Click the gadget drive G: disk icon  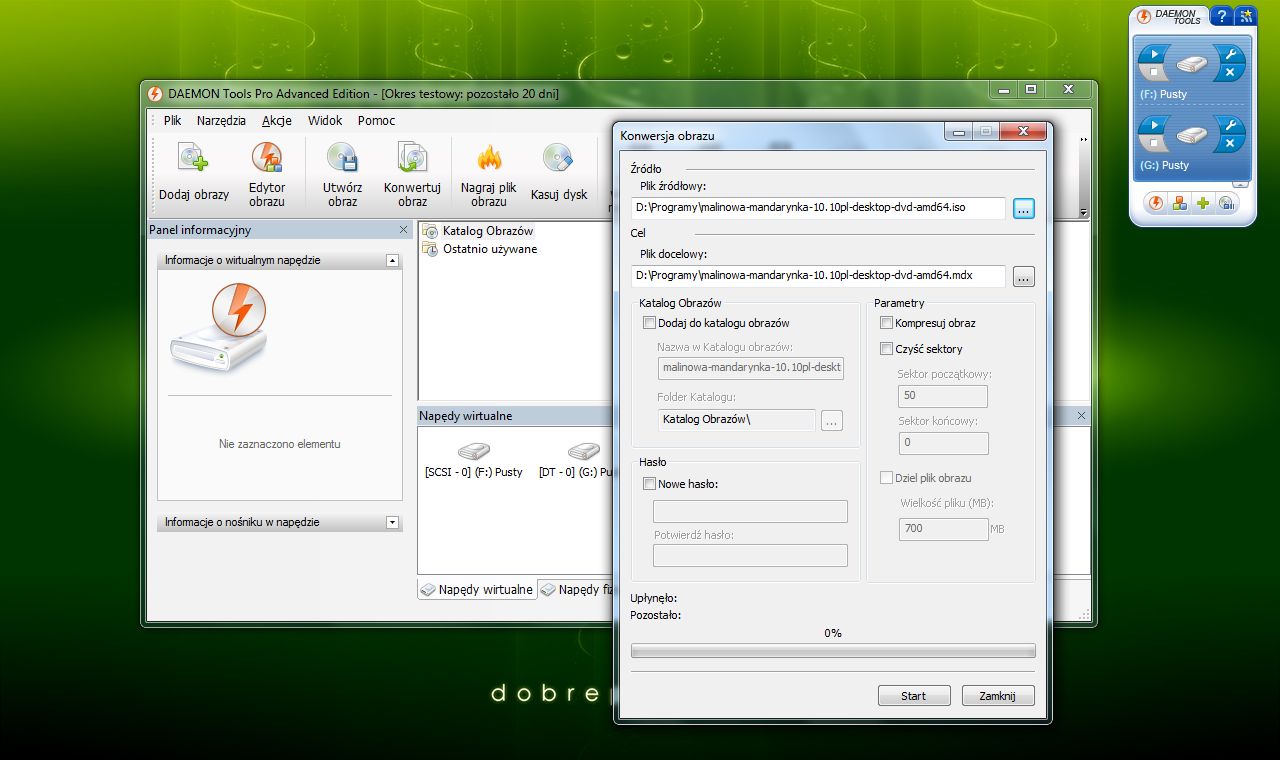coord(1191,135)
